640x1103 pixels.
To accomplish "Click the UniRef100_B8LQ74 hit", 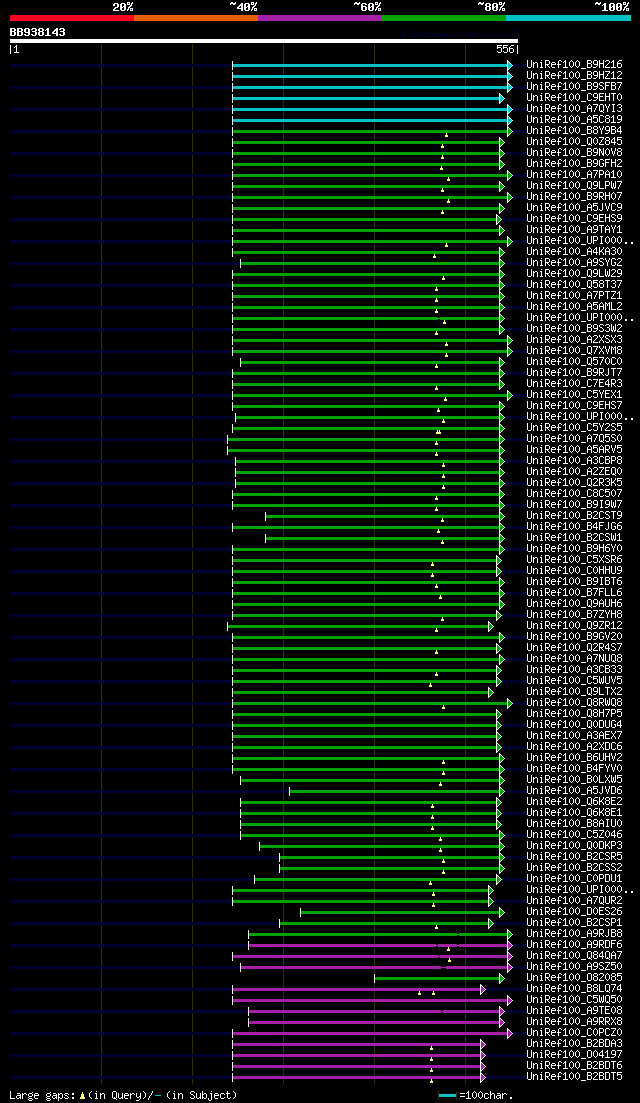I will [x=574, y=988].
